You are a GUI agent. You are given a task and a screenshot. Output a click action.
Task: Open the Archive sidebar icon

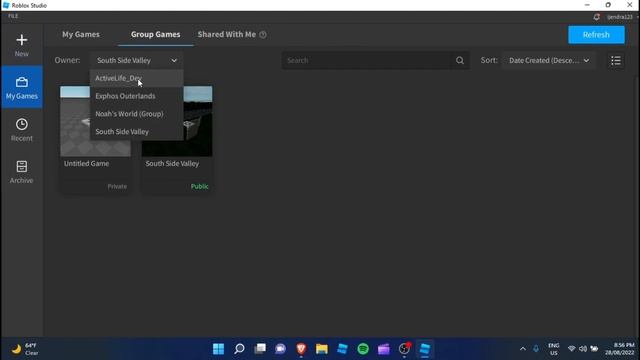click(22, 167)
